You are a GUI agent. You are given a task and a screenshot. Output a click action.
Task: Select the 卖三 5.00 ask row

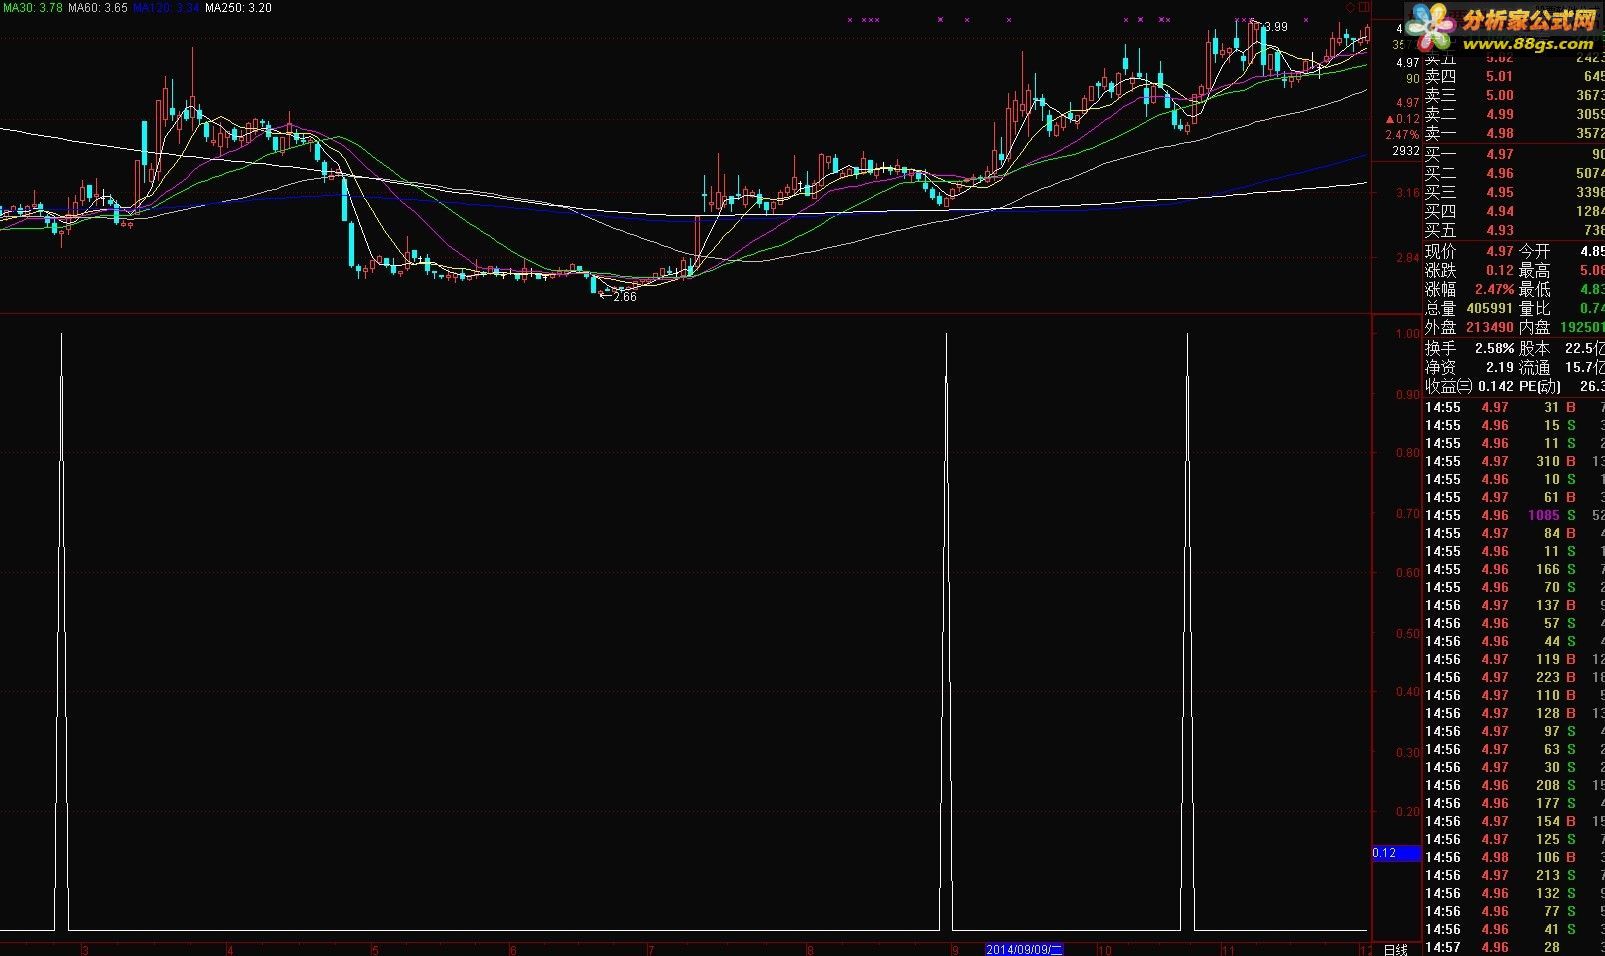click(1514, 95)
